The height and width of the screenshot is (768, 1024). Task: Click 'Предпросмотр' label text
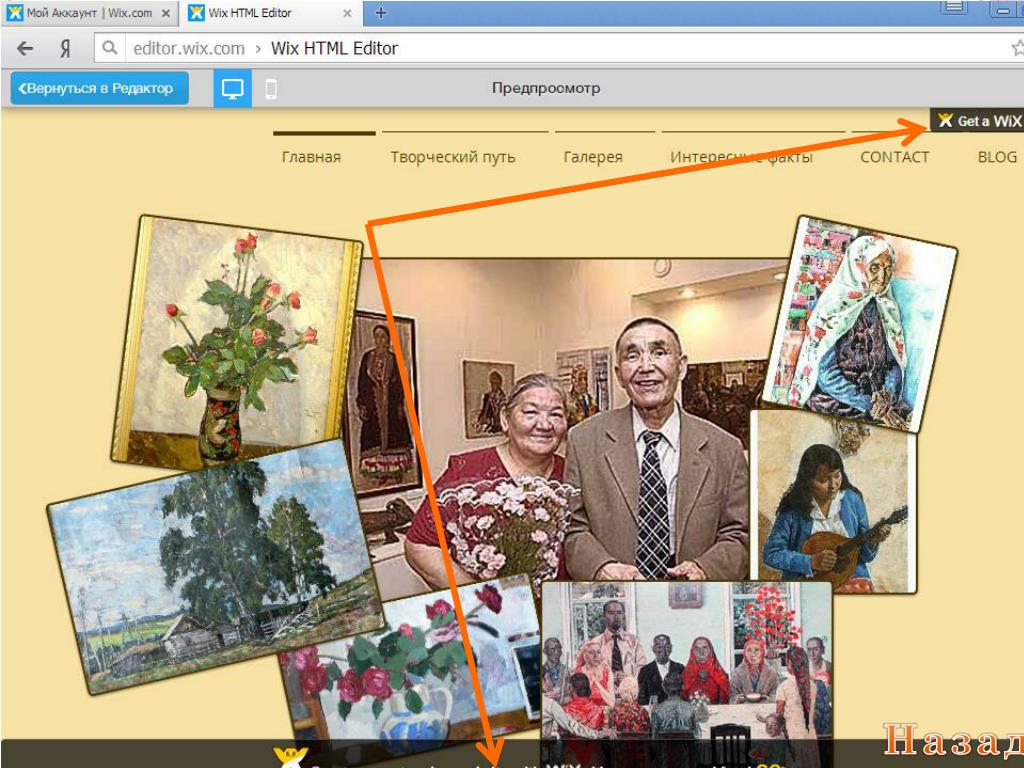(546, 88)
